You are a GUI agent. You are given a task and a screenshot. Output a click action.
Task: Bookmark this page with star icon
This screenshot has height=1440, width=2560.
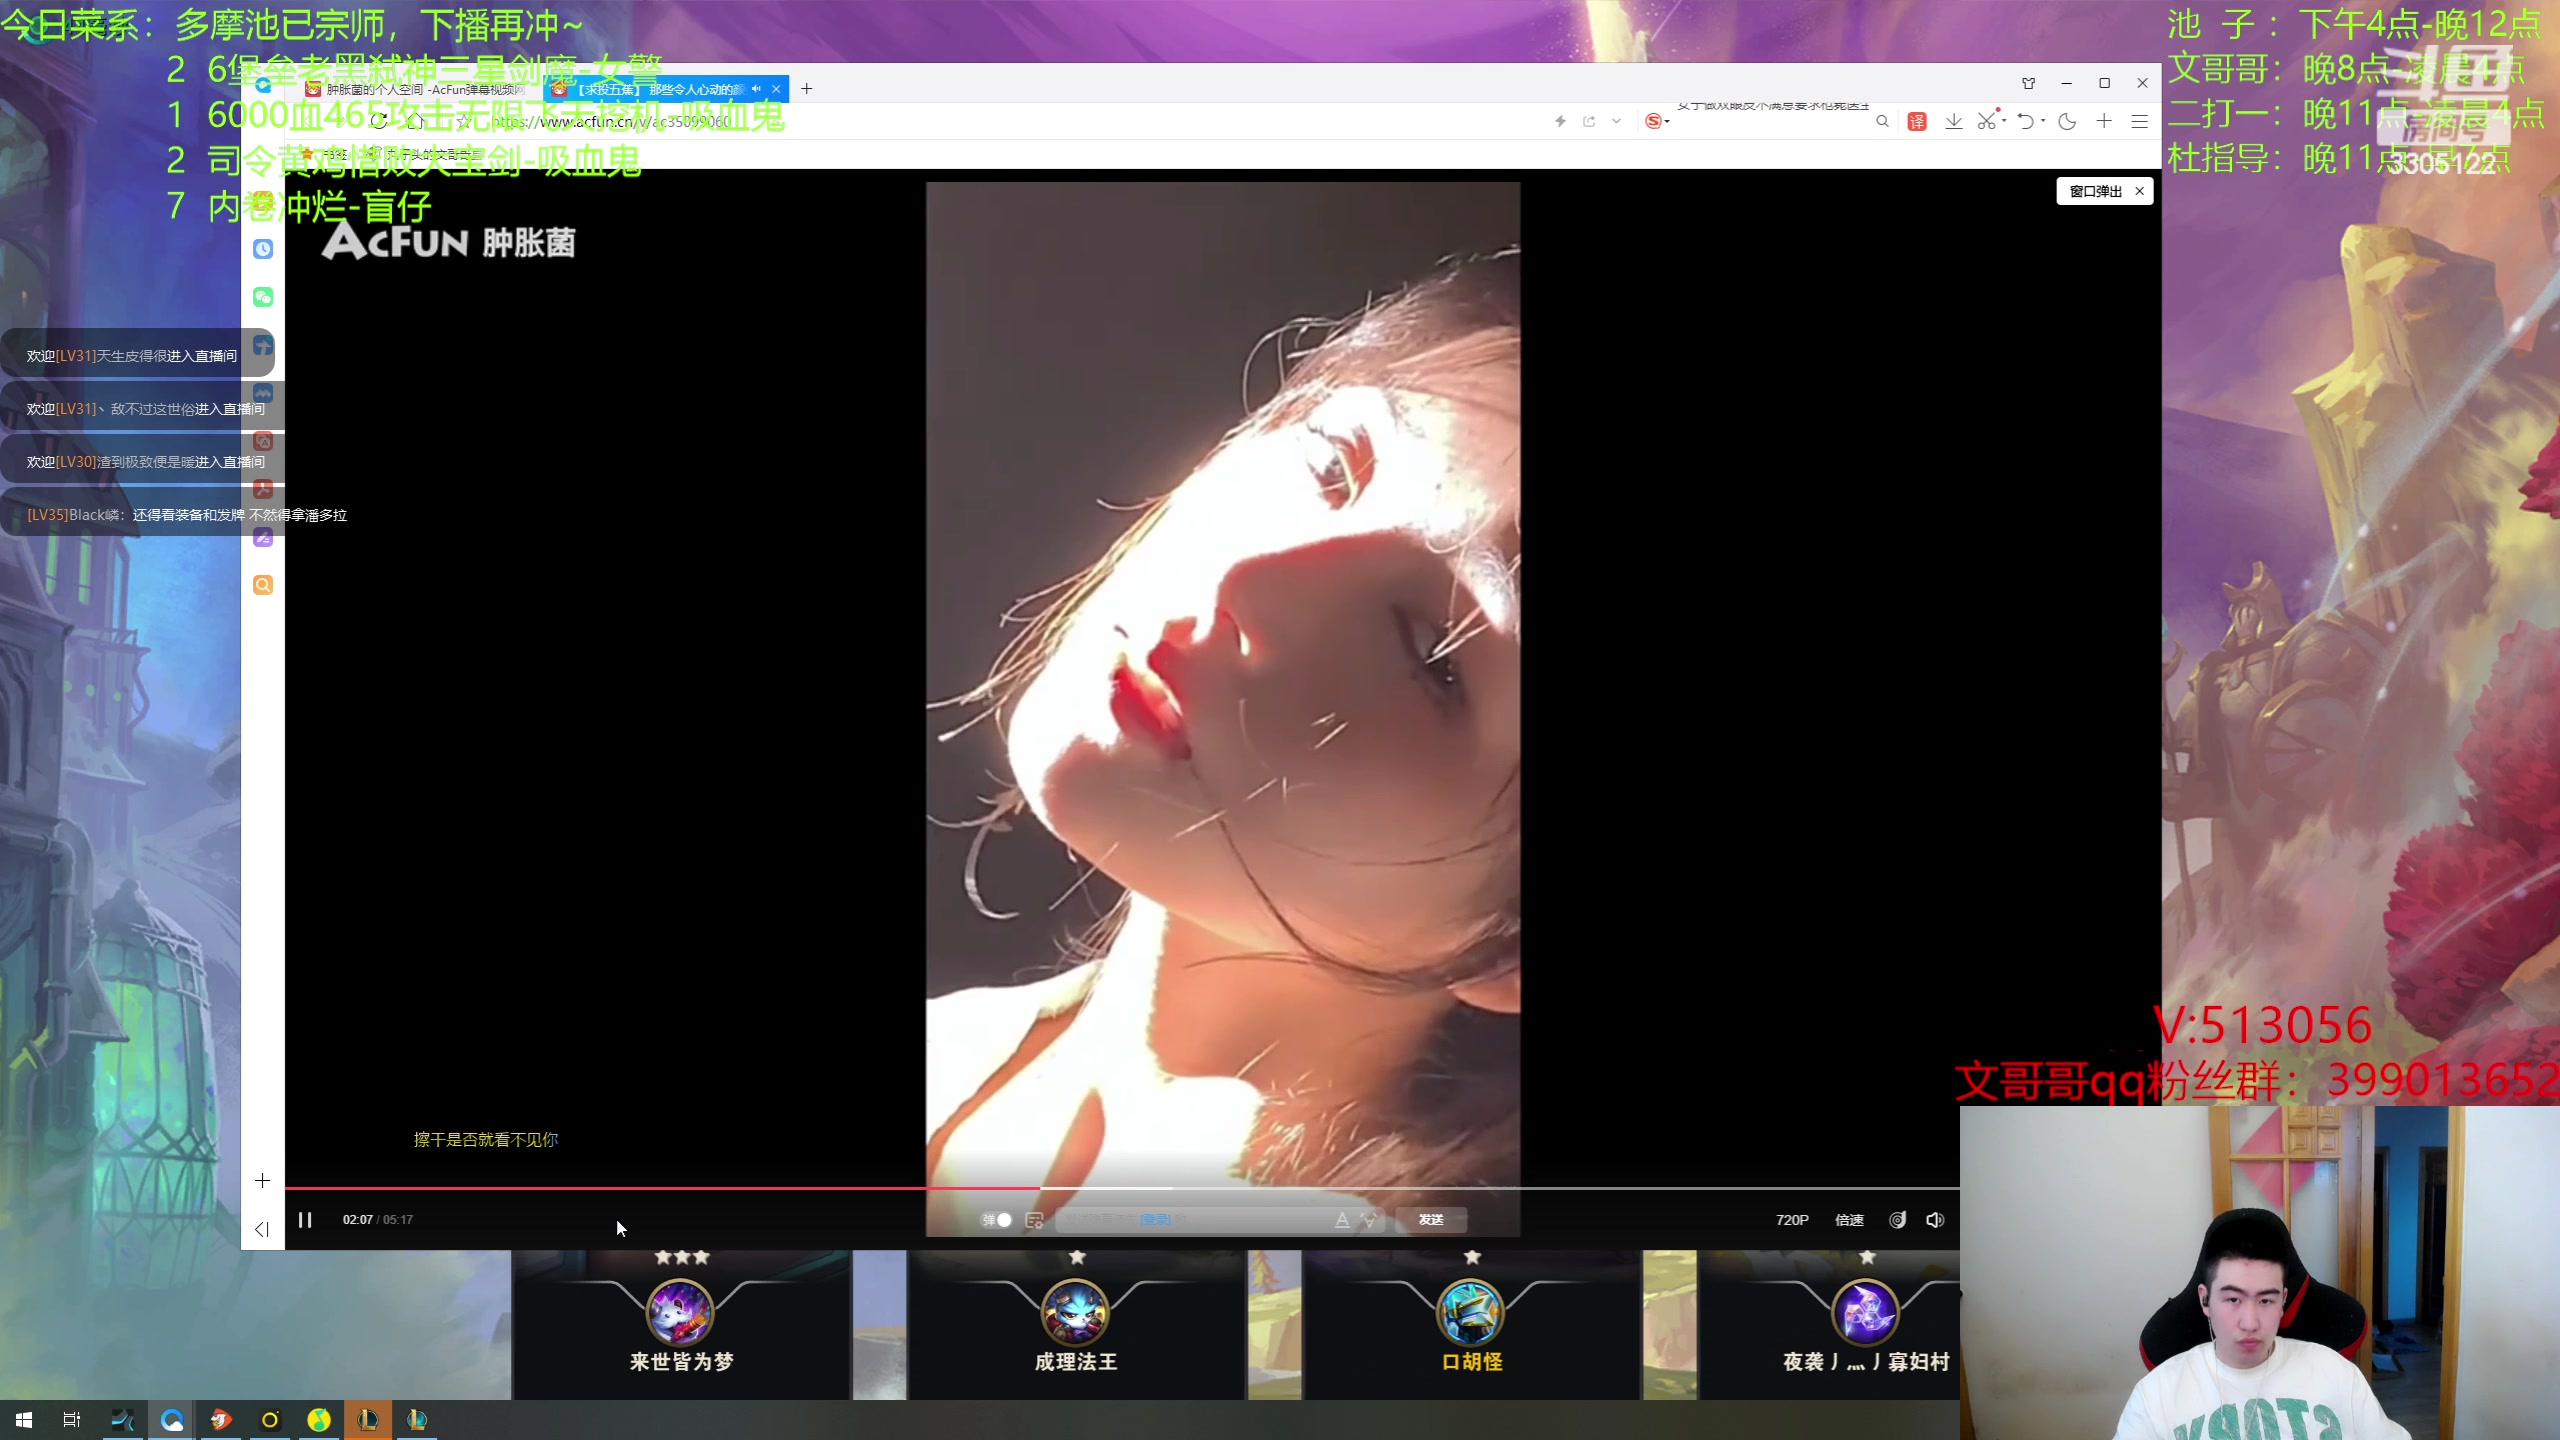tap(463, 121)
